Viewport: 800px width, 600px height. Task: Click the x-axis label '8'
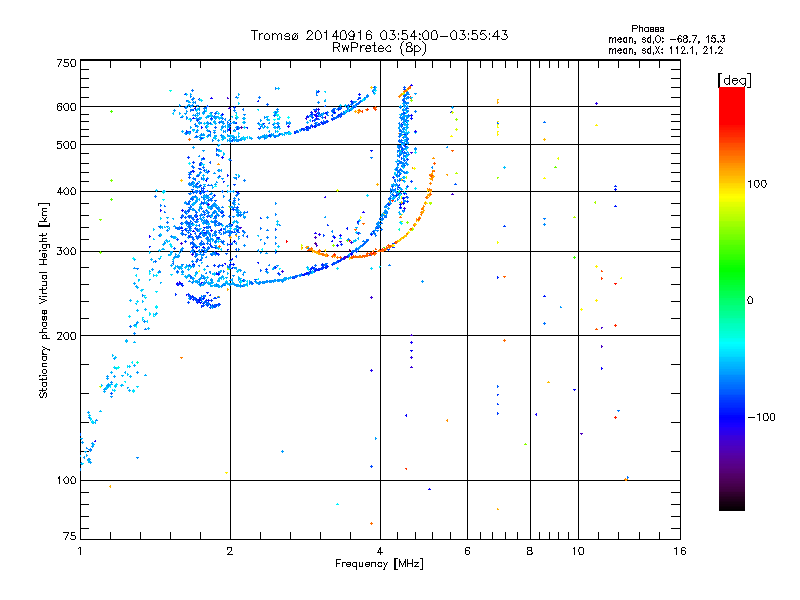(530, 551)
